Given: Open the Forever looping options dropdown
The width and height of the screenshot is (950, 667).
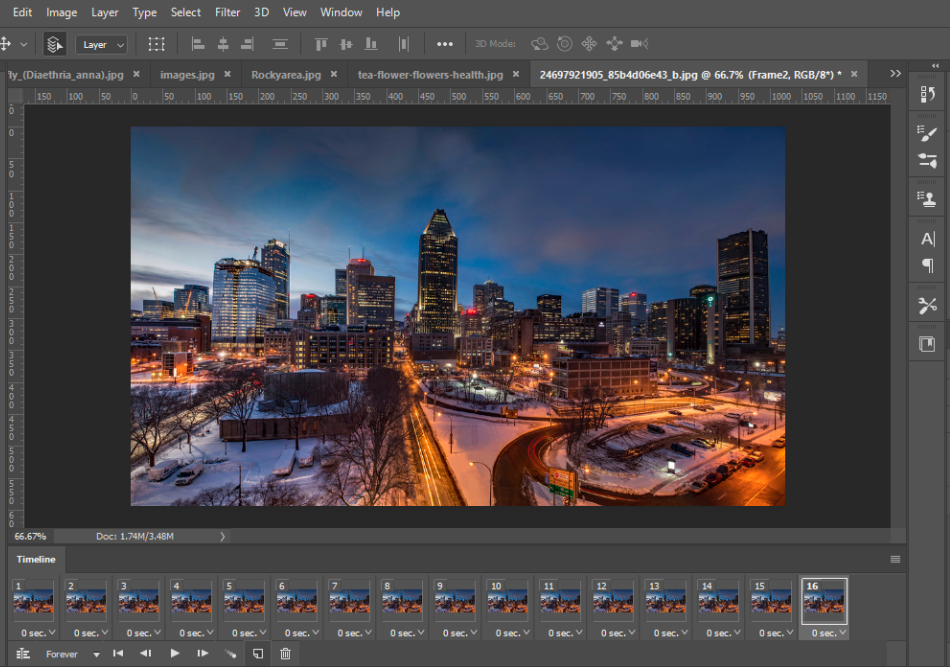Looking at the screenshot, I should 72,654.
